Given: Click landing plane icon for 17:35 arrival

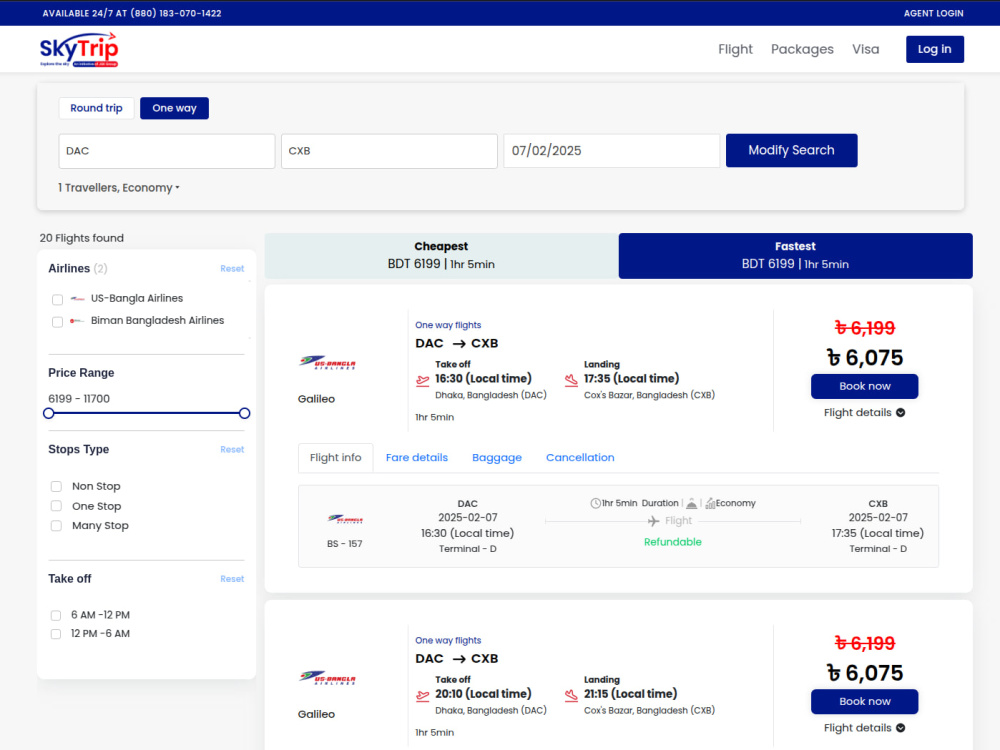Looking at the screenshot, I should coord(571,381).
